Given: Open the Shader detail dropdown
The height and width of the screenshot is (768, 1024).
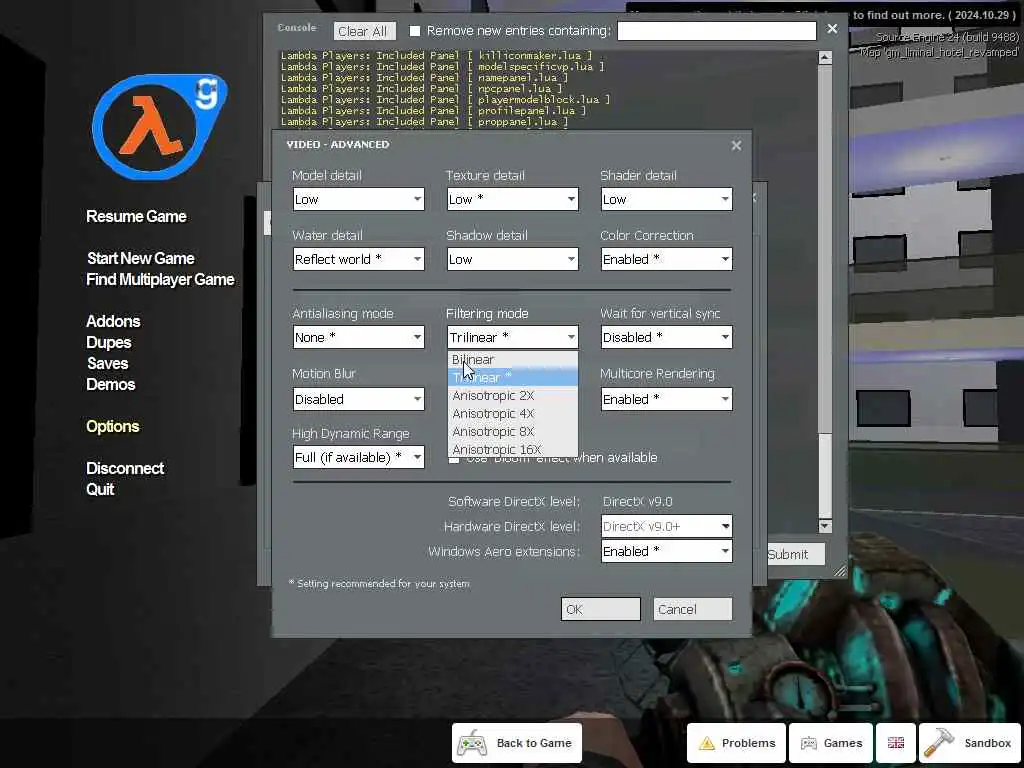Looking at the screenshot, I should click(x=666, y=199).
